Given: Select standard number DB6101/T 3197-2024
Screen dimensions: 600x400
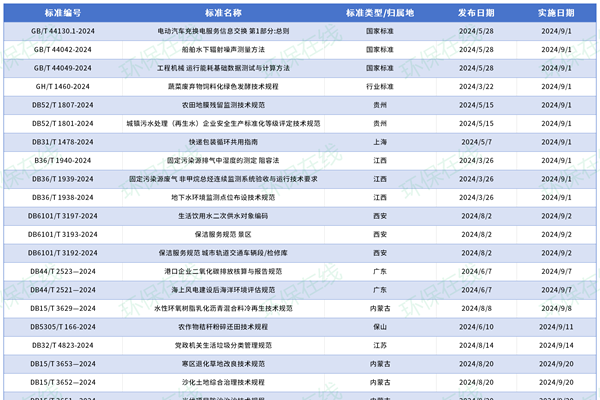Looking at the screenshot, I should pos(62,215).
